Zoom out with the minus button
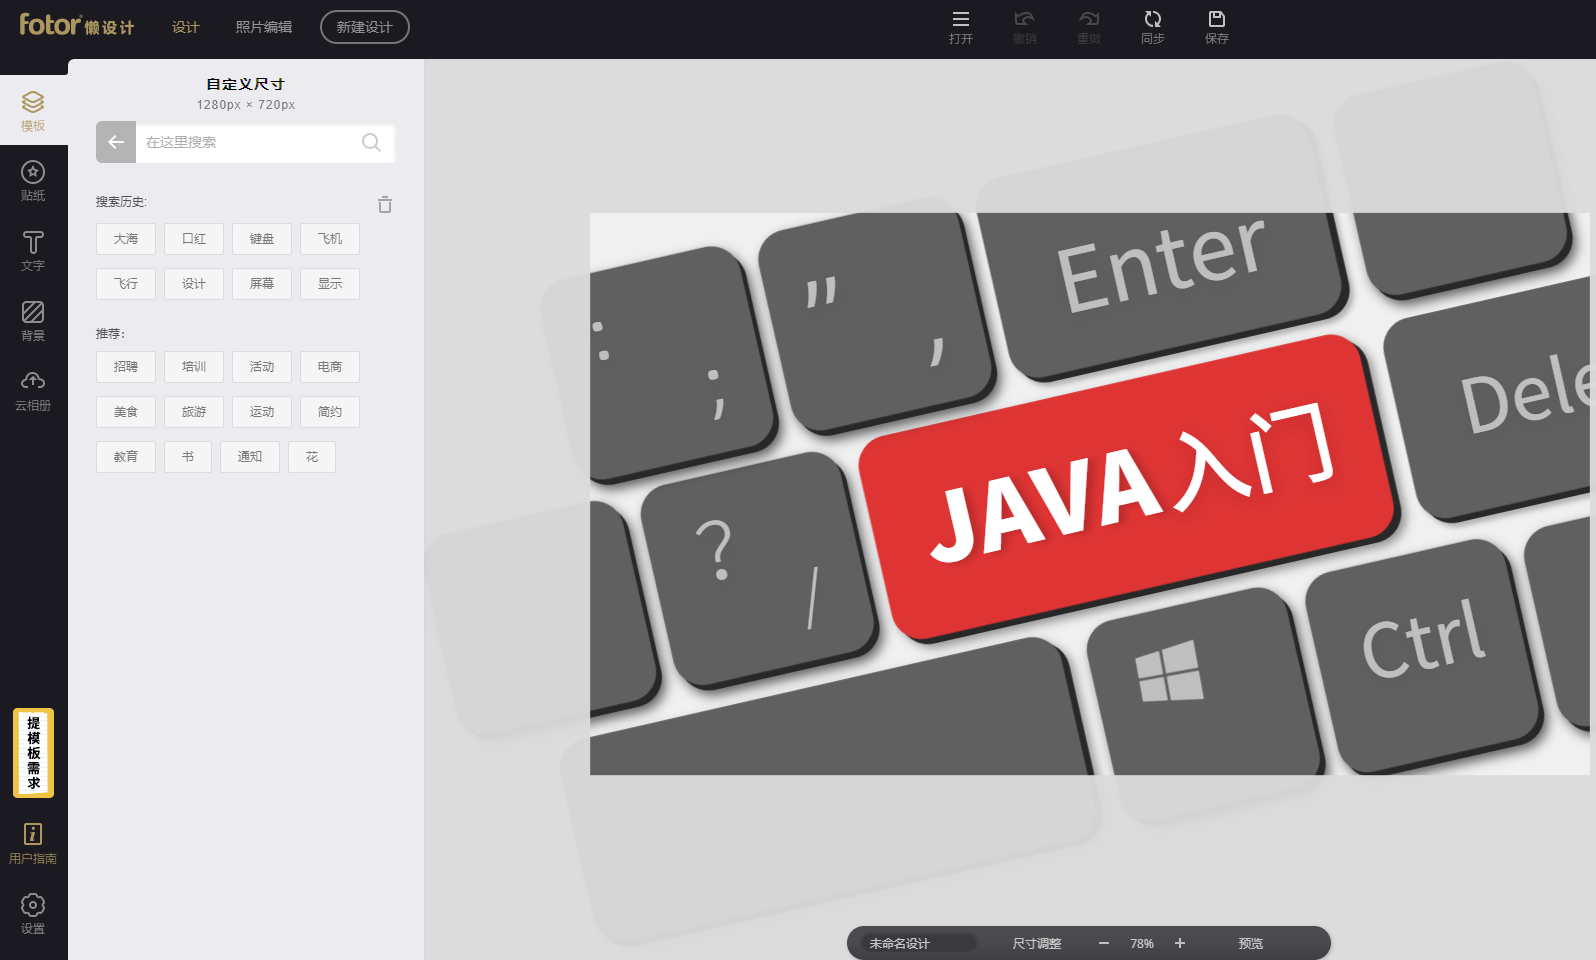 1104,943
